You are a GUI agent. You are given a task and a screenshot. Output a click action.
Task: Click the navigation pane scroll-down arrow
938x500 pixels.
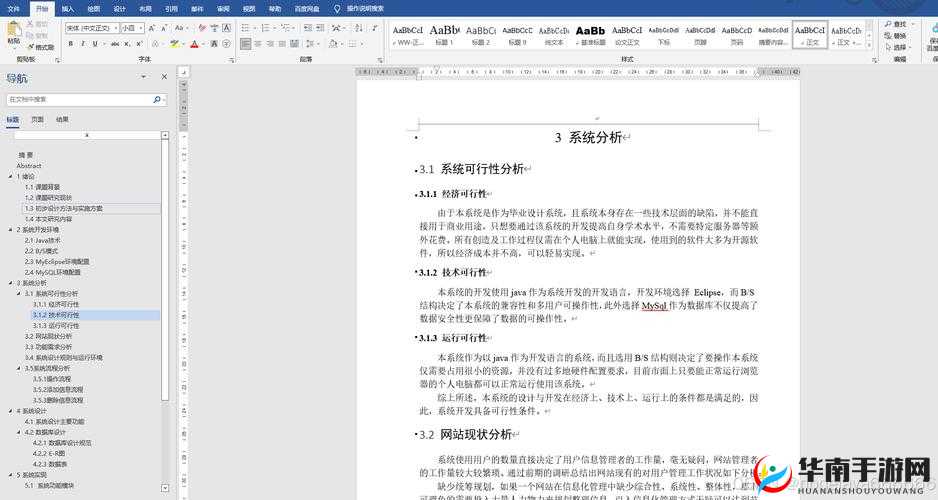(x=165, y=488)
